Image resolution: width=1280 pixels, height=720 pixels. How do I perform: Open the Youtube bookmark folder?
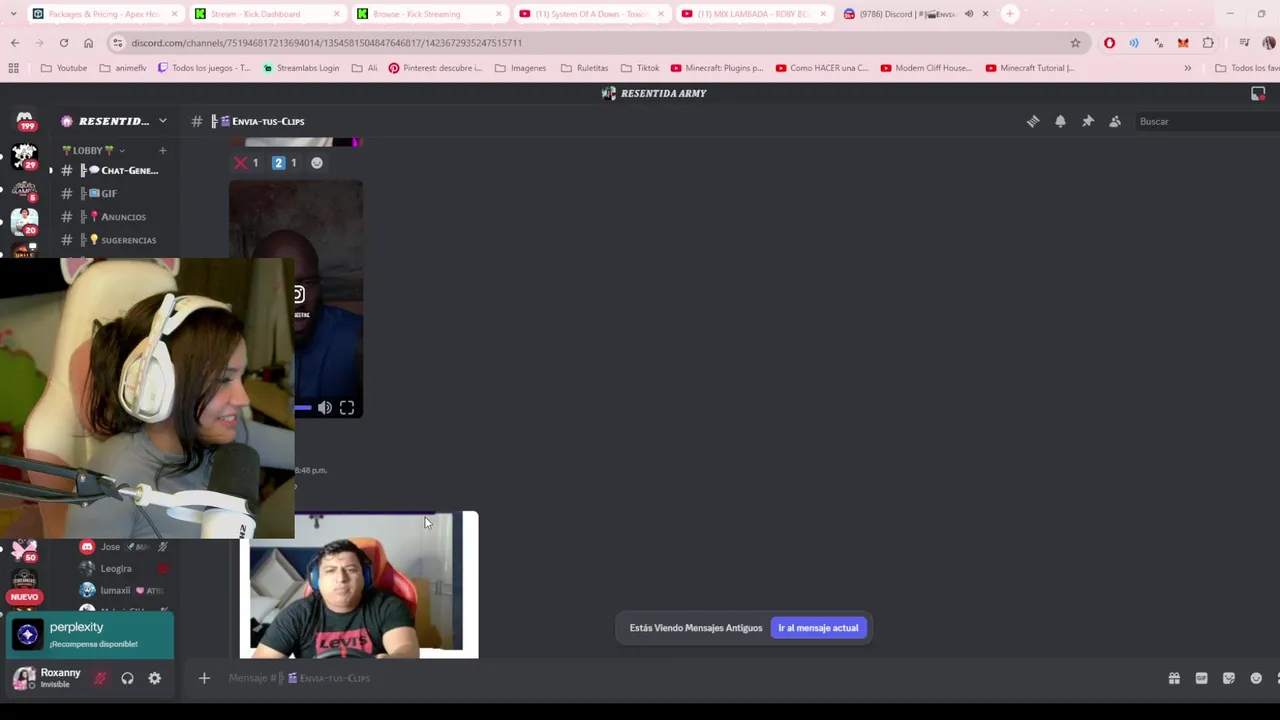(64, 68)
